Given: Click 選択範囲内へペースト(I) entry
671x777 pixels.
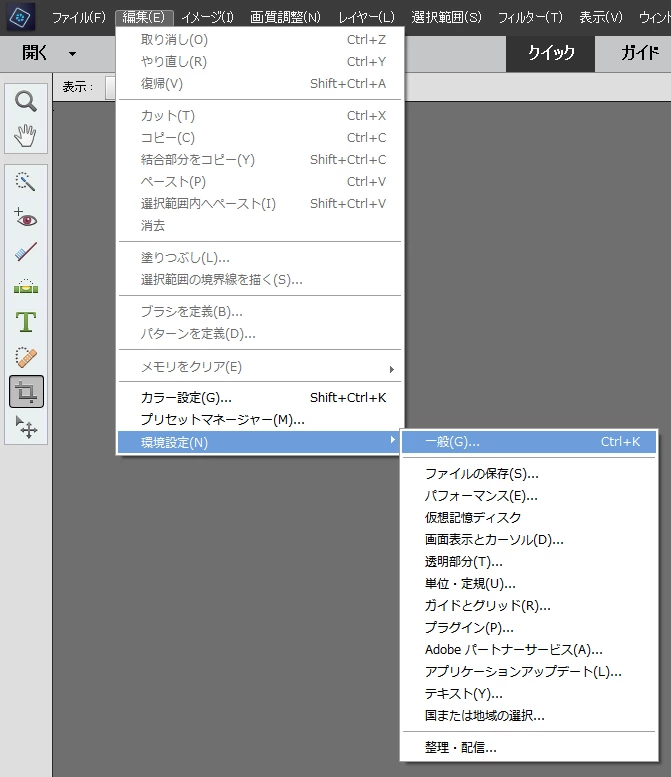Looking at the screenshot, I should point(260,204).
